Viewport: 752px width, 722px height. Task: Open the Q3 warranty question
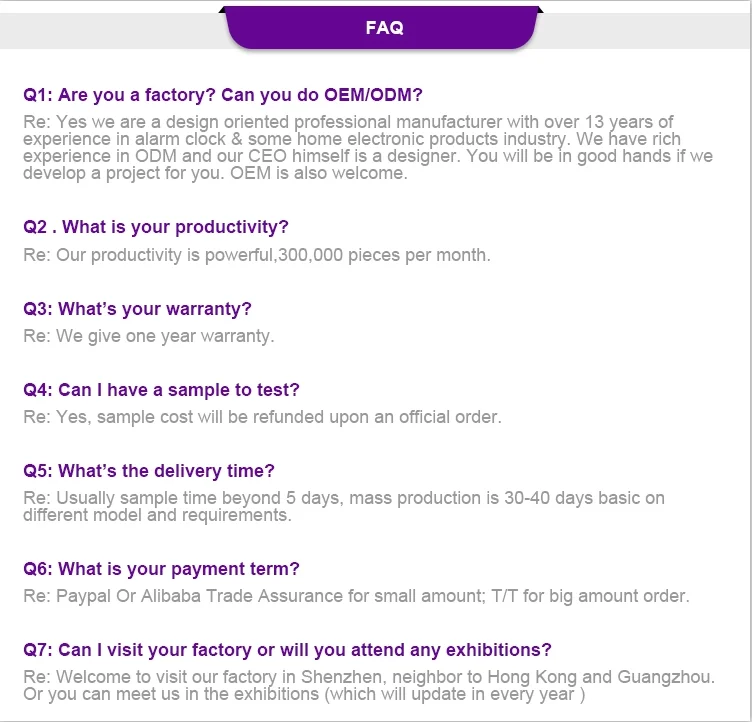(x=138, y=309)
